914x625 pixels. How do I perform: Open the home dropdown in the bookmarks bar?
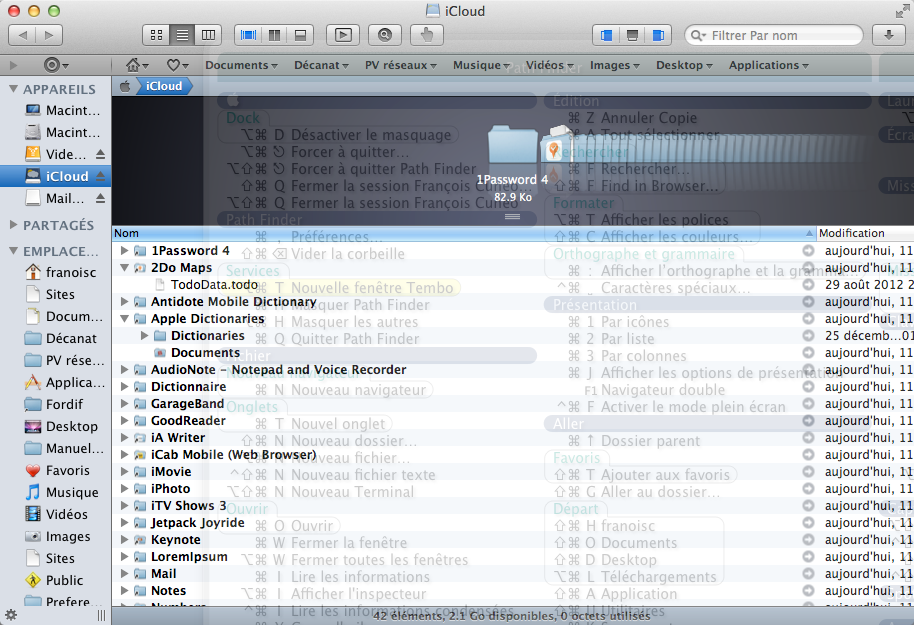coord(138,65)
